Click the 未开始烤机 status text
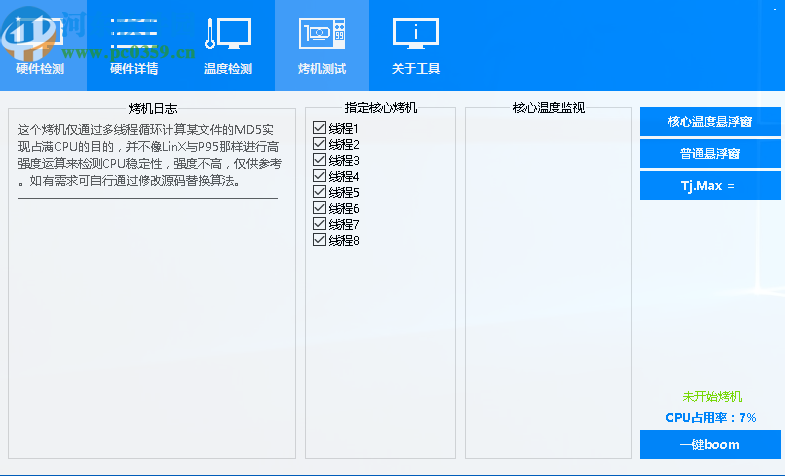This screenshot has height=476, width=785. (x=712, y=397)
